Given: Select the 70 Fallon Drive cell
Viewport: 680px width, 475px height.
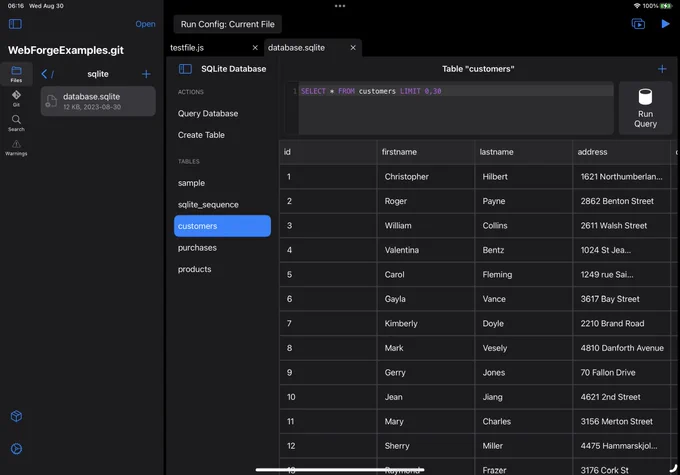Looking at the screenshot, I should [x=621, y=373].
